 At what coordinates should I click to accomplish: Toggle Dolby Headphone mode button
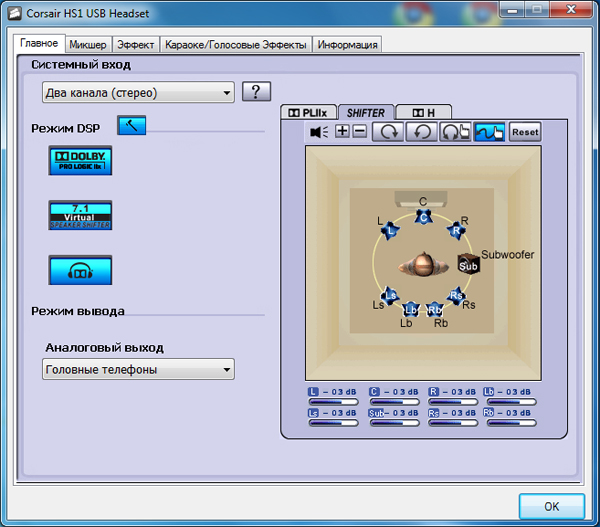[x=80, y=270]
